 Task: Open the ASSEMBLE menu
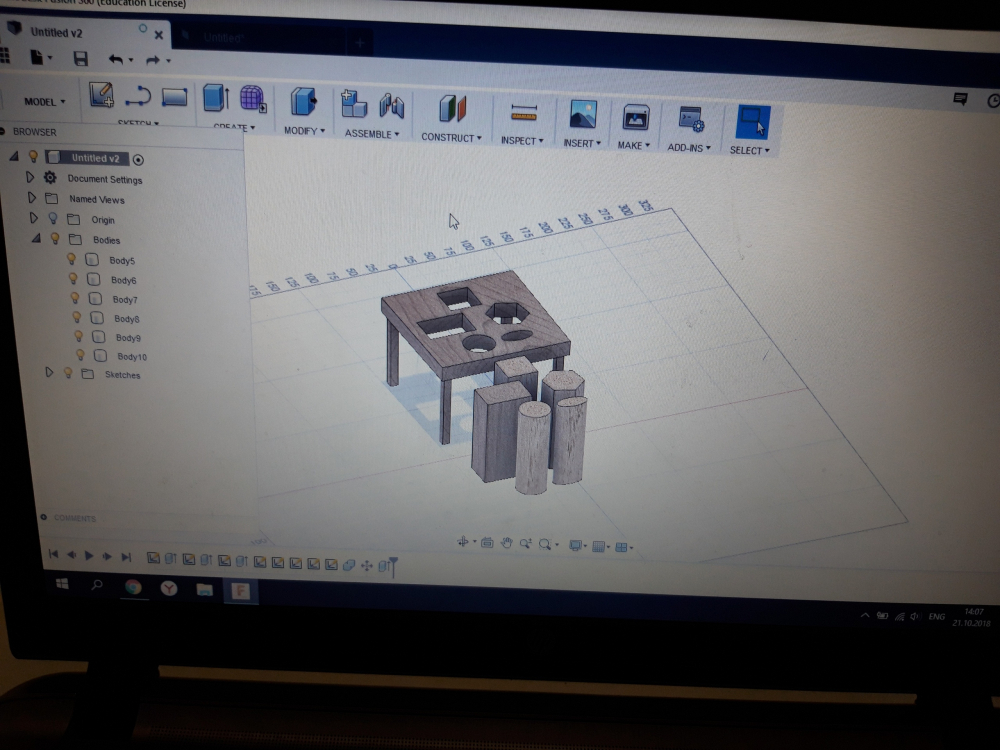372,134
